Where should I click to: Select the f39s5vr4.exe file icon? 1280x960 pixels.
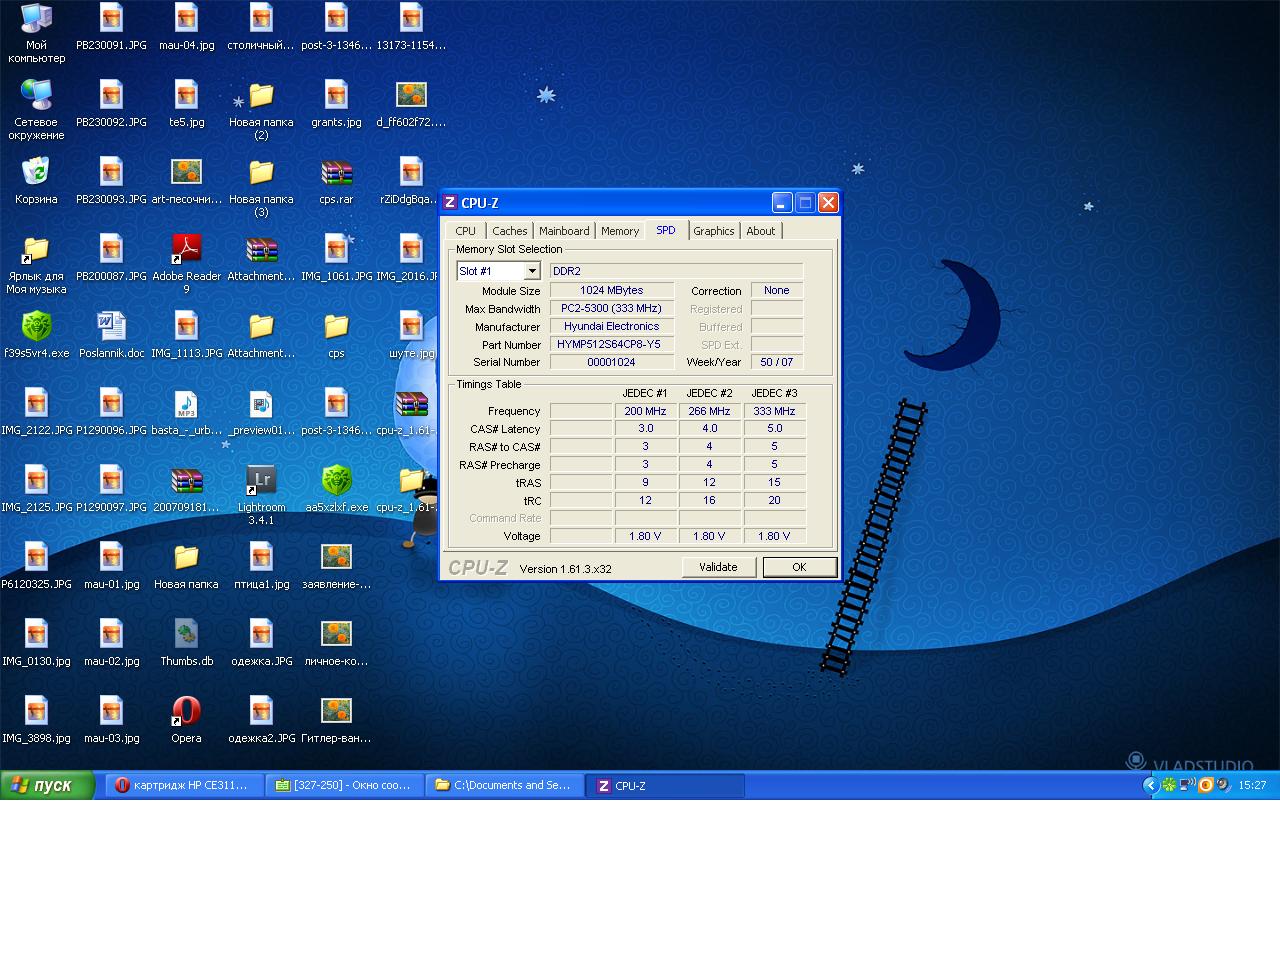pos(36,326)
